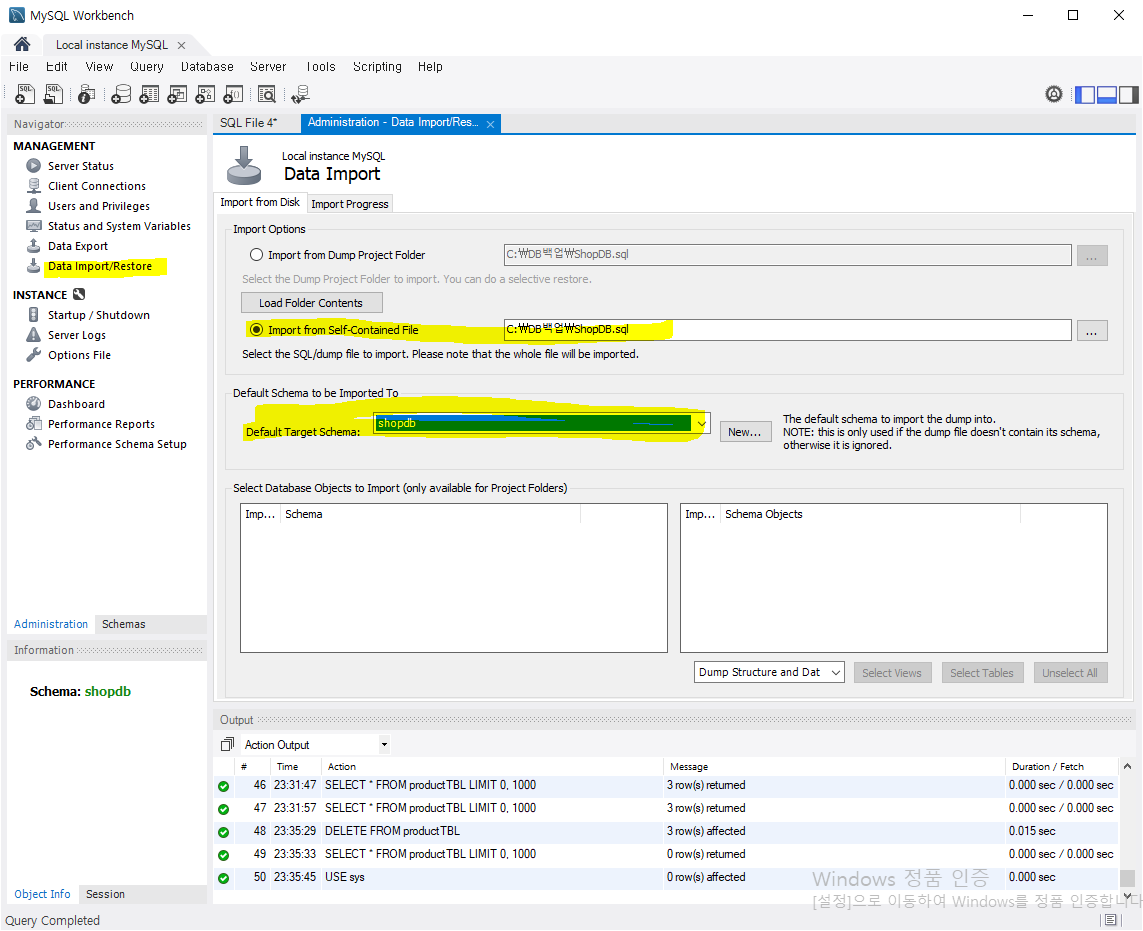
Task: Open the schema inspector toolbar icon
Action: 87,94
